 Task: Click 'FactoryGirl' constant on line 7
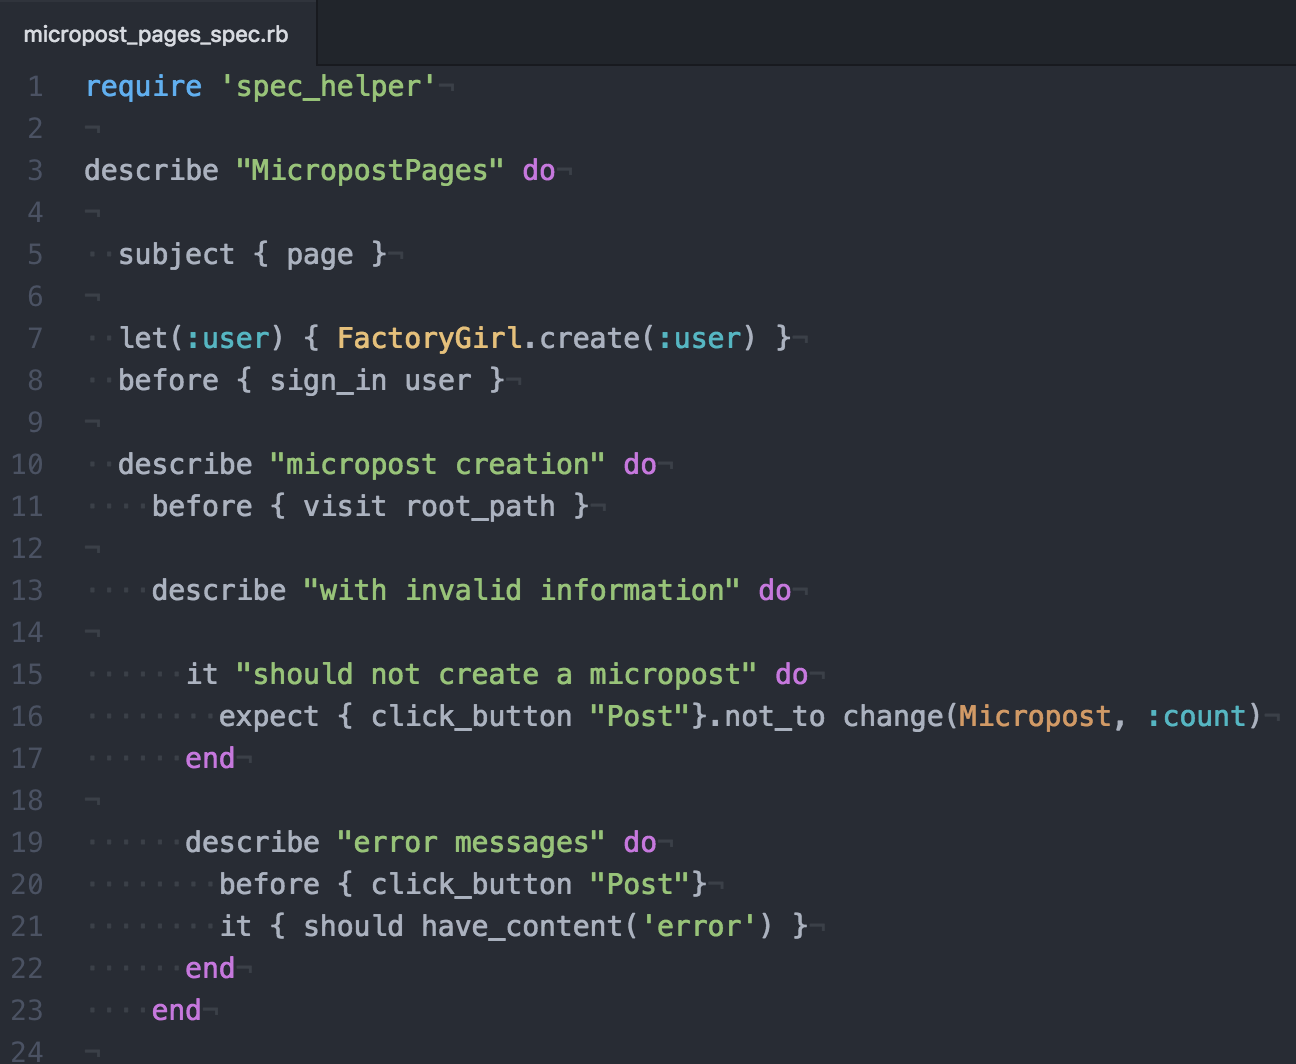click(x=430, y=339)
